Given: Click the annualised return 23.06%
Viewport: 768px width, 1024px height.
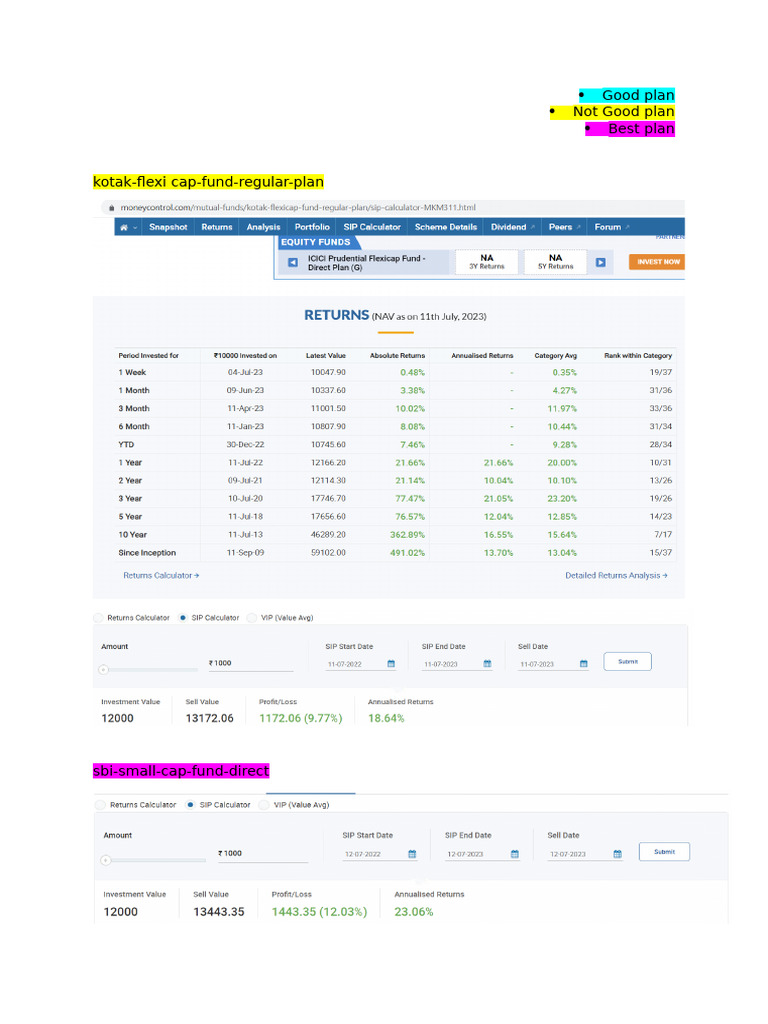Looking at the screenshot, I should point(413,912).
